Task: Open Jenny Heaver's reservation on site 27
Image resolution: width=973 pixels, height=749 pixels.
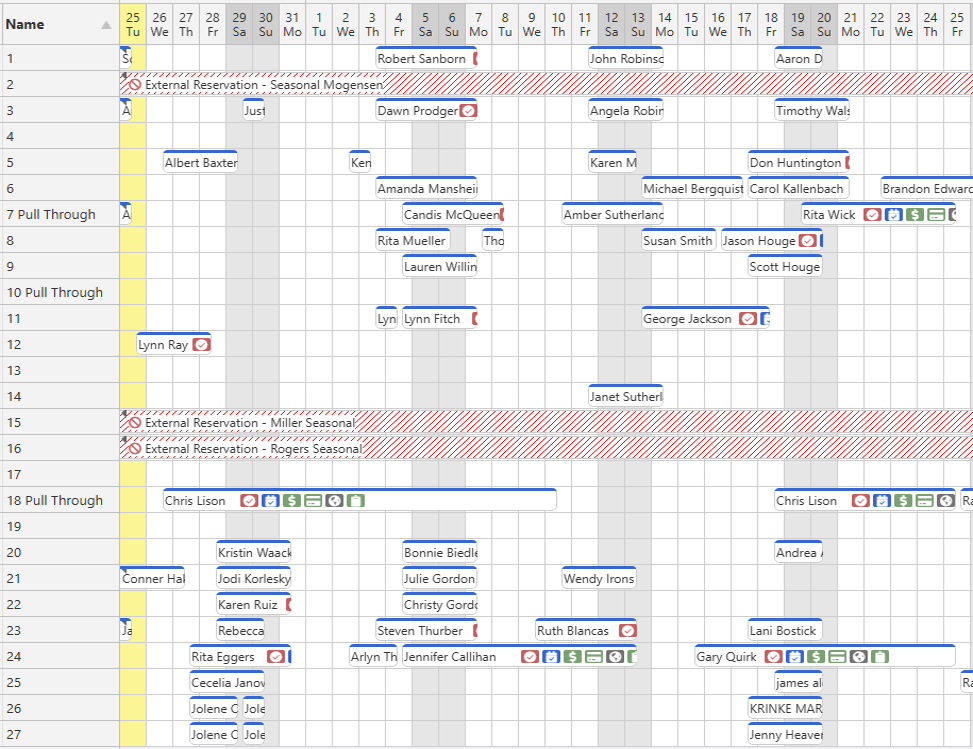Action: [x=785, y=735]
